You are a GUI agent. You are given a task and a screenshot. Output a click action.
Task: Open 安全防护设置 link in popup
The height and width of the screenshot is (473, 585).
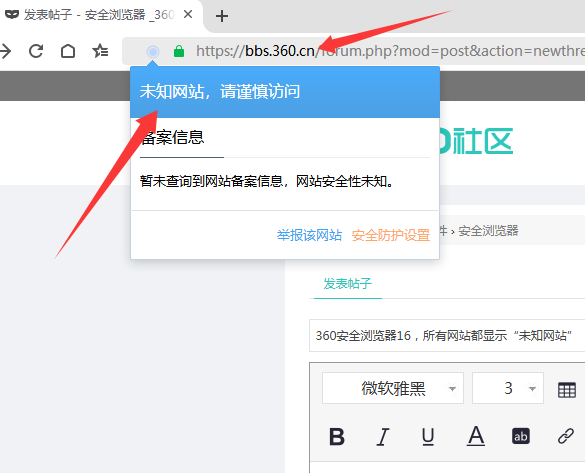(x=391, y=235)
